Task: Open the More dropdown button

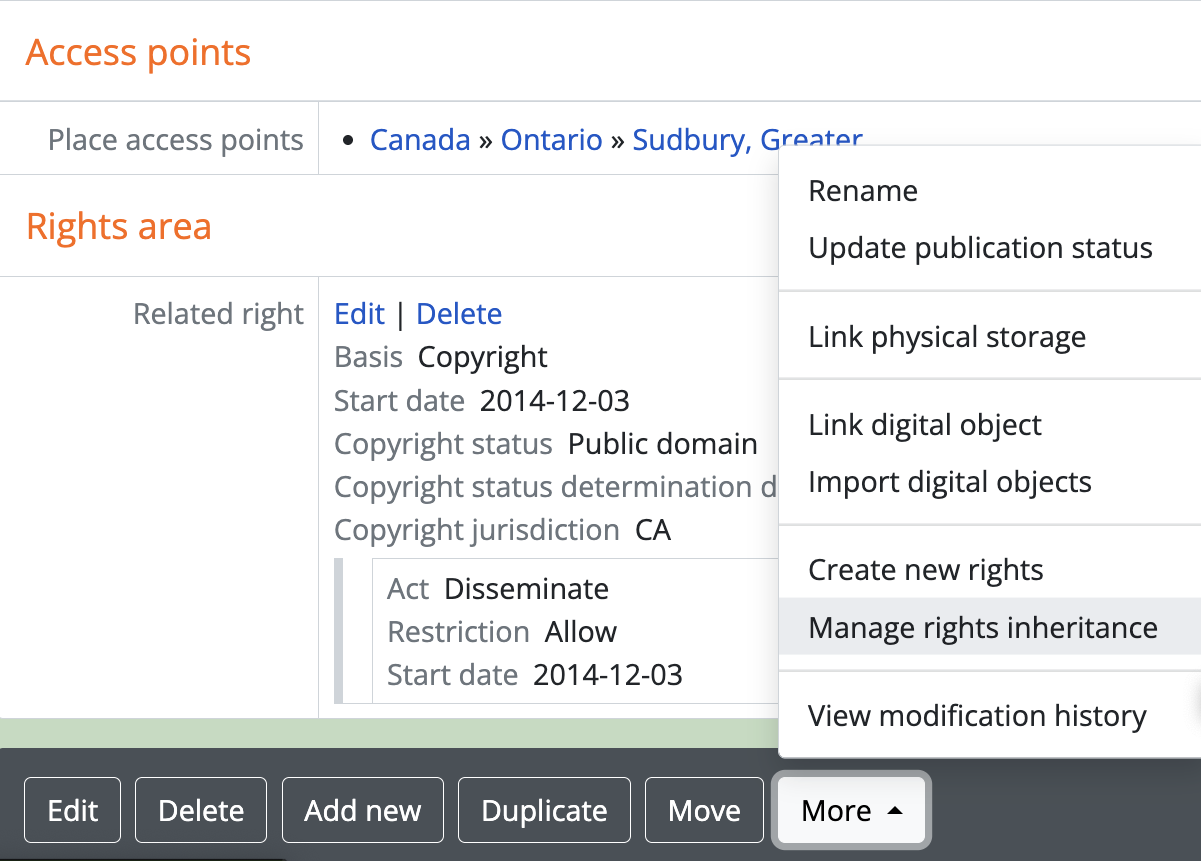Action: pyautogui.click(x=851, y=810)
